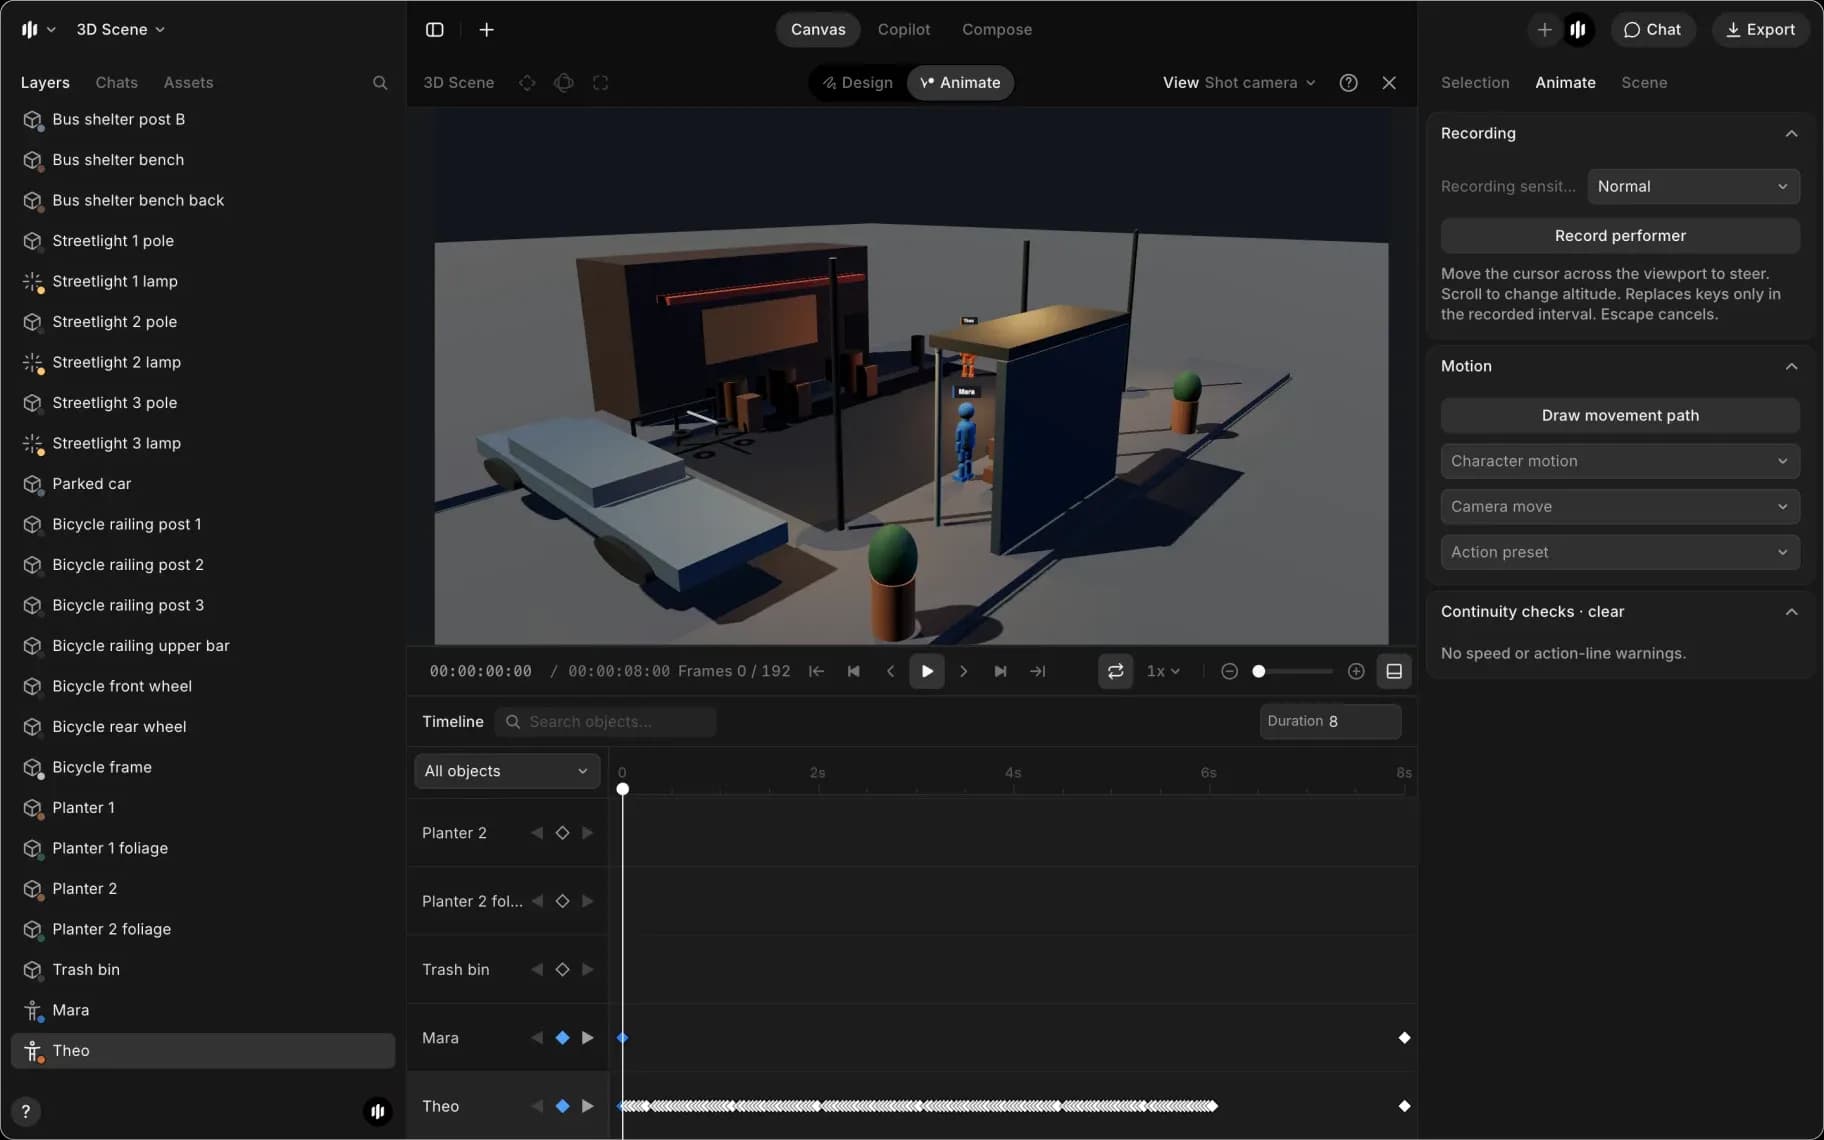
Task: Click the audio bars icon in top right
Action: tap(1578, 30)
